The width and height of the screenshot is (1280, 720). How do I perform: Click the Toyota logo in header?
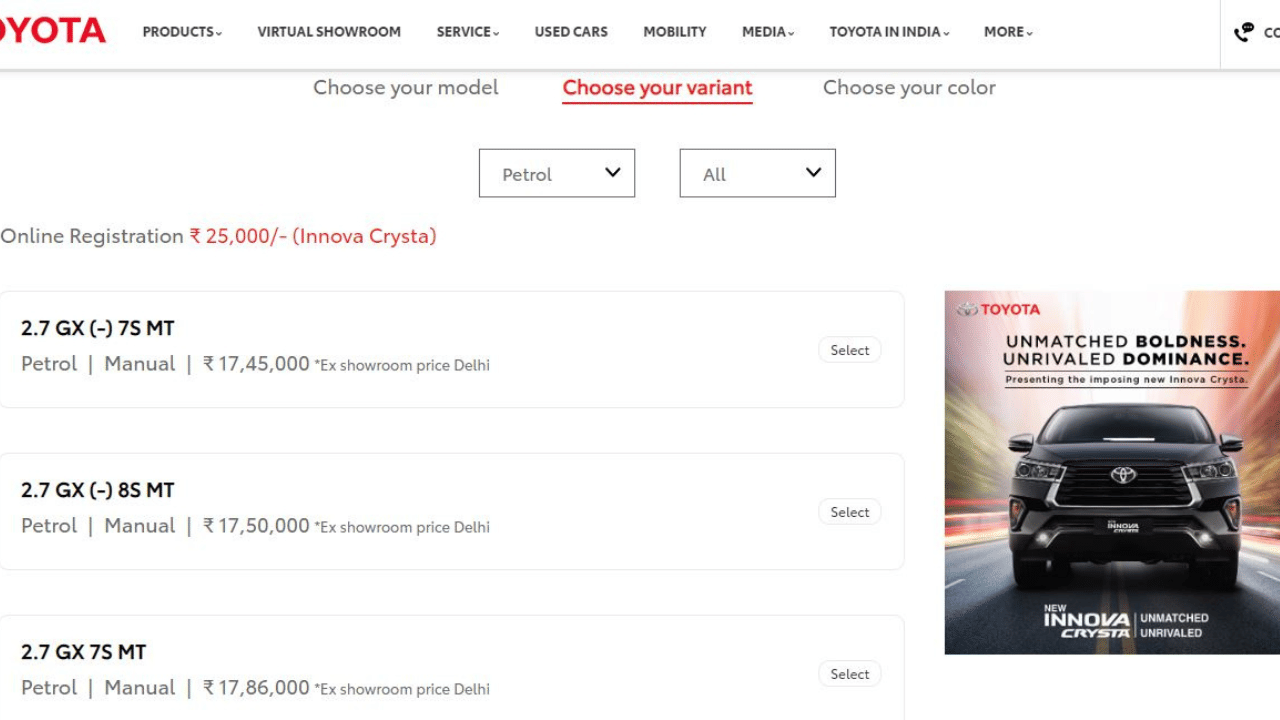click(x=52, y=31)
